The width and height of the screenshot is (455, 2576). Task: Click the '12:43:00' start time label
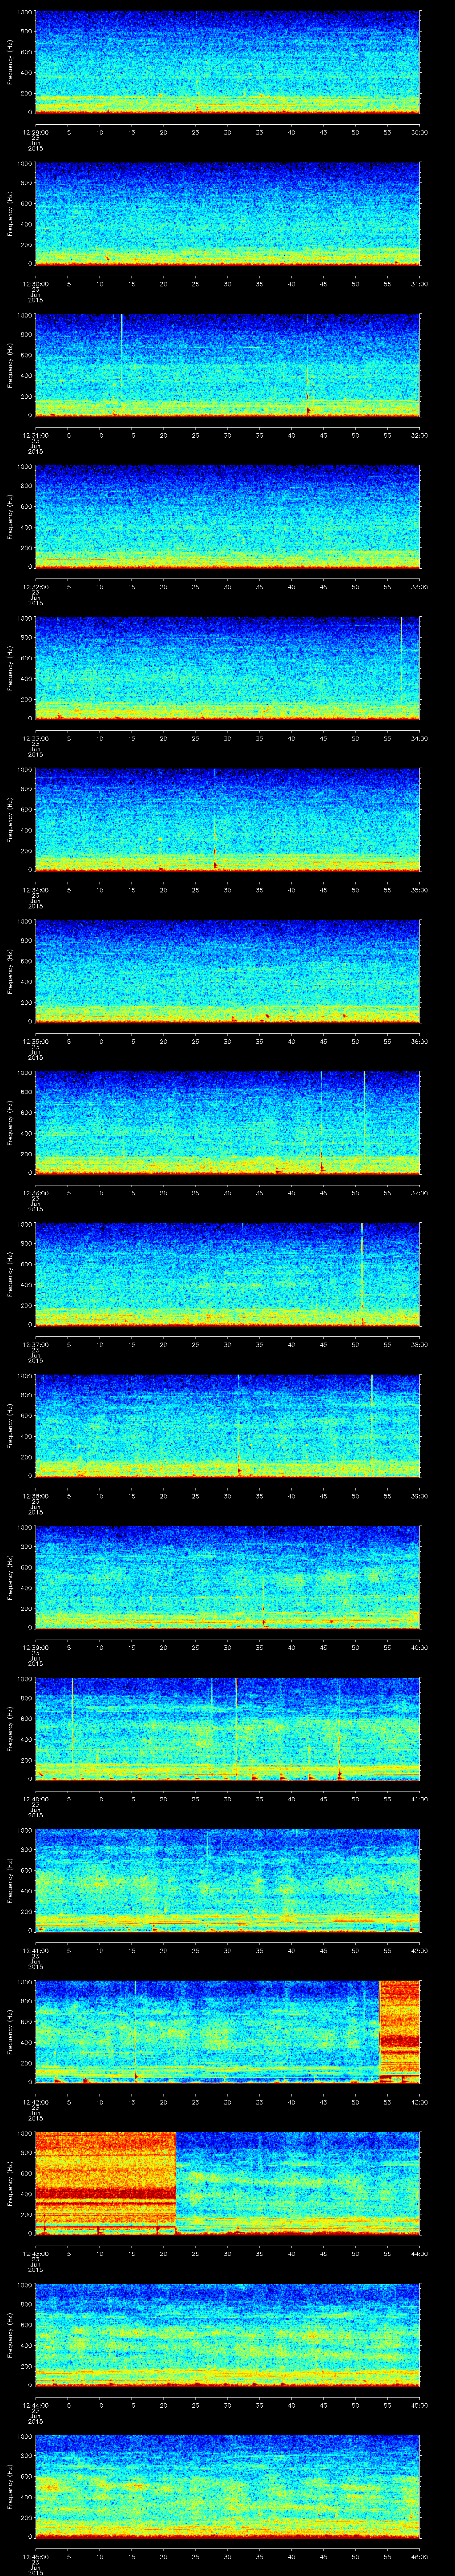pyautogui.click(x=35, y=2252)
